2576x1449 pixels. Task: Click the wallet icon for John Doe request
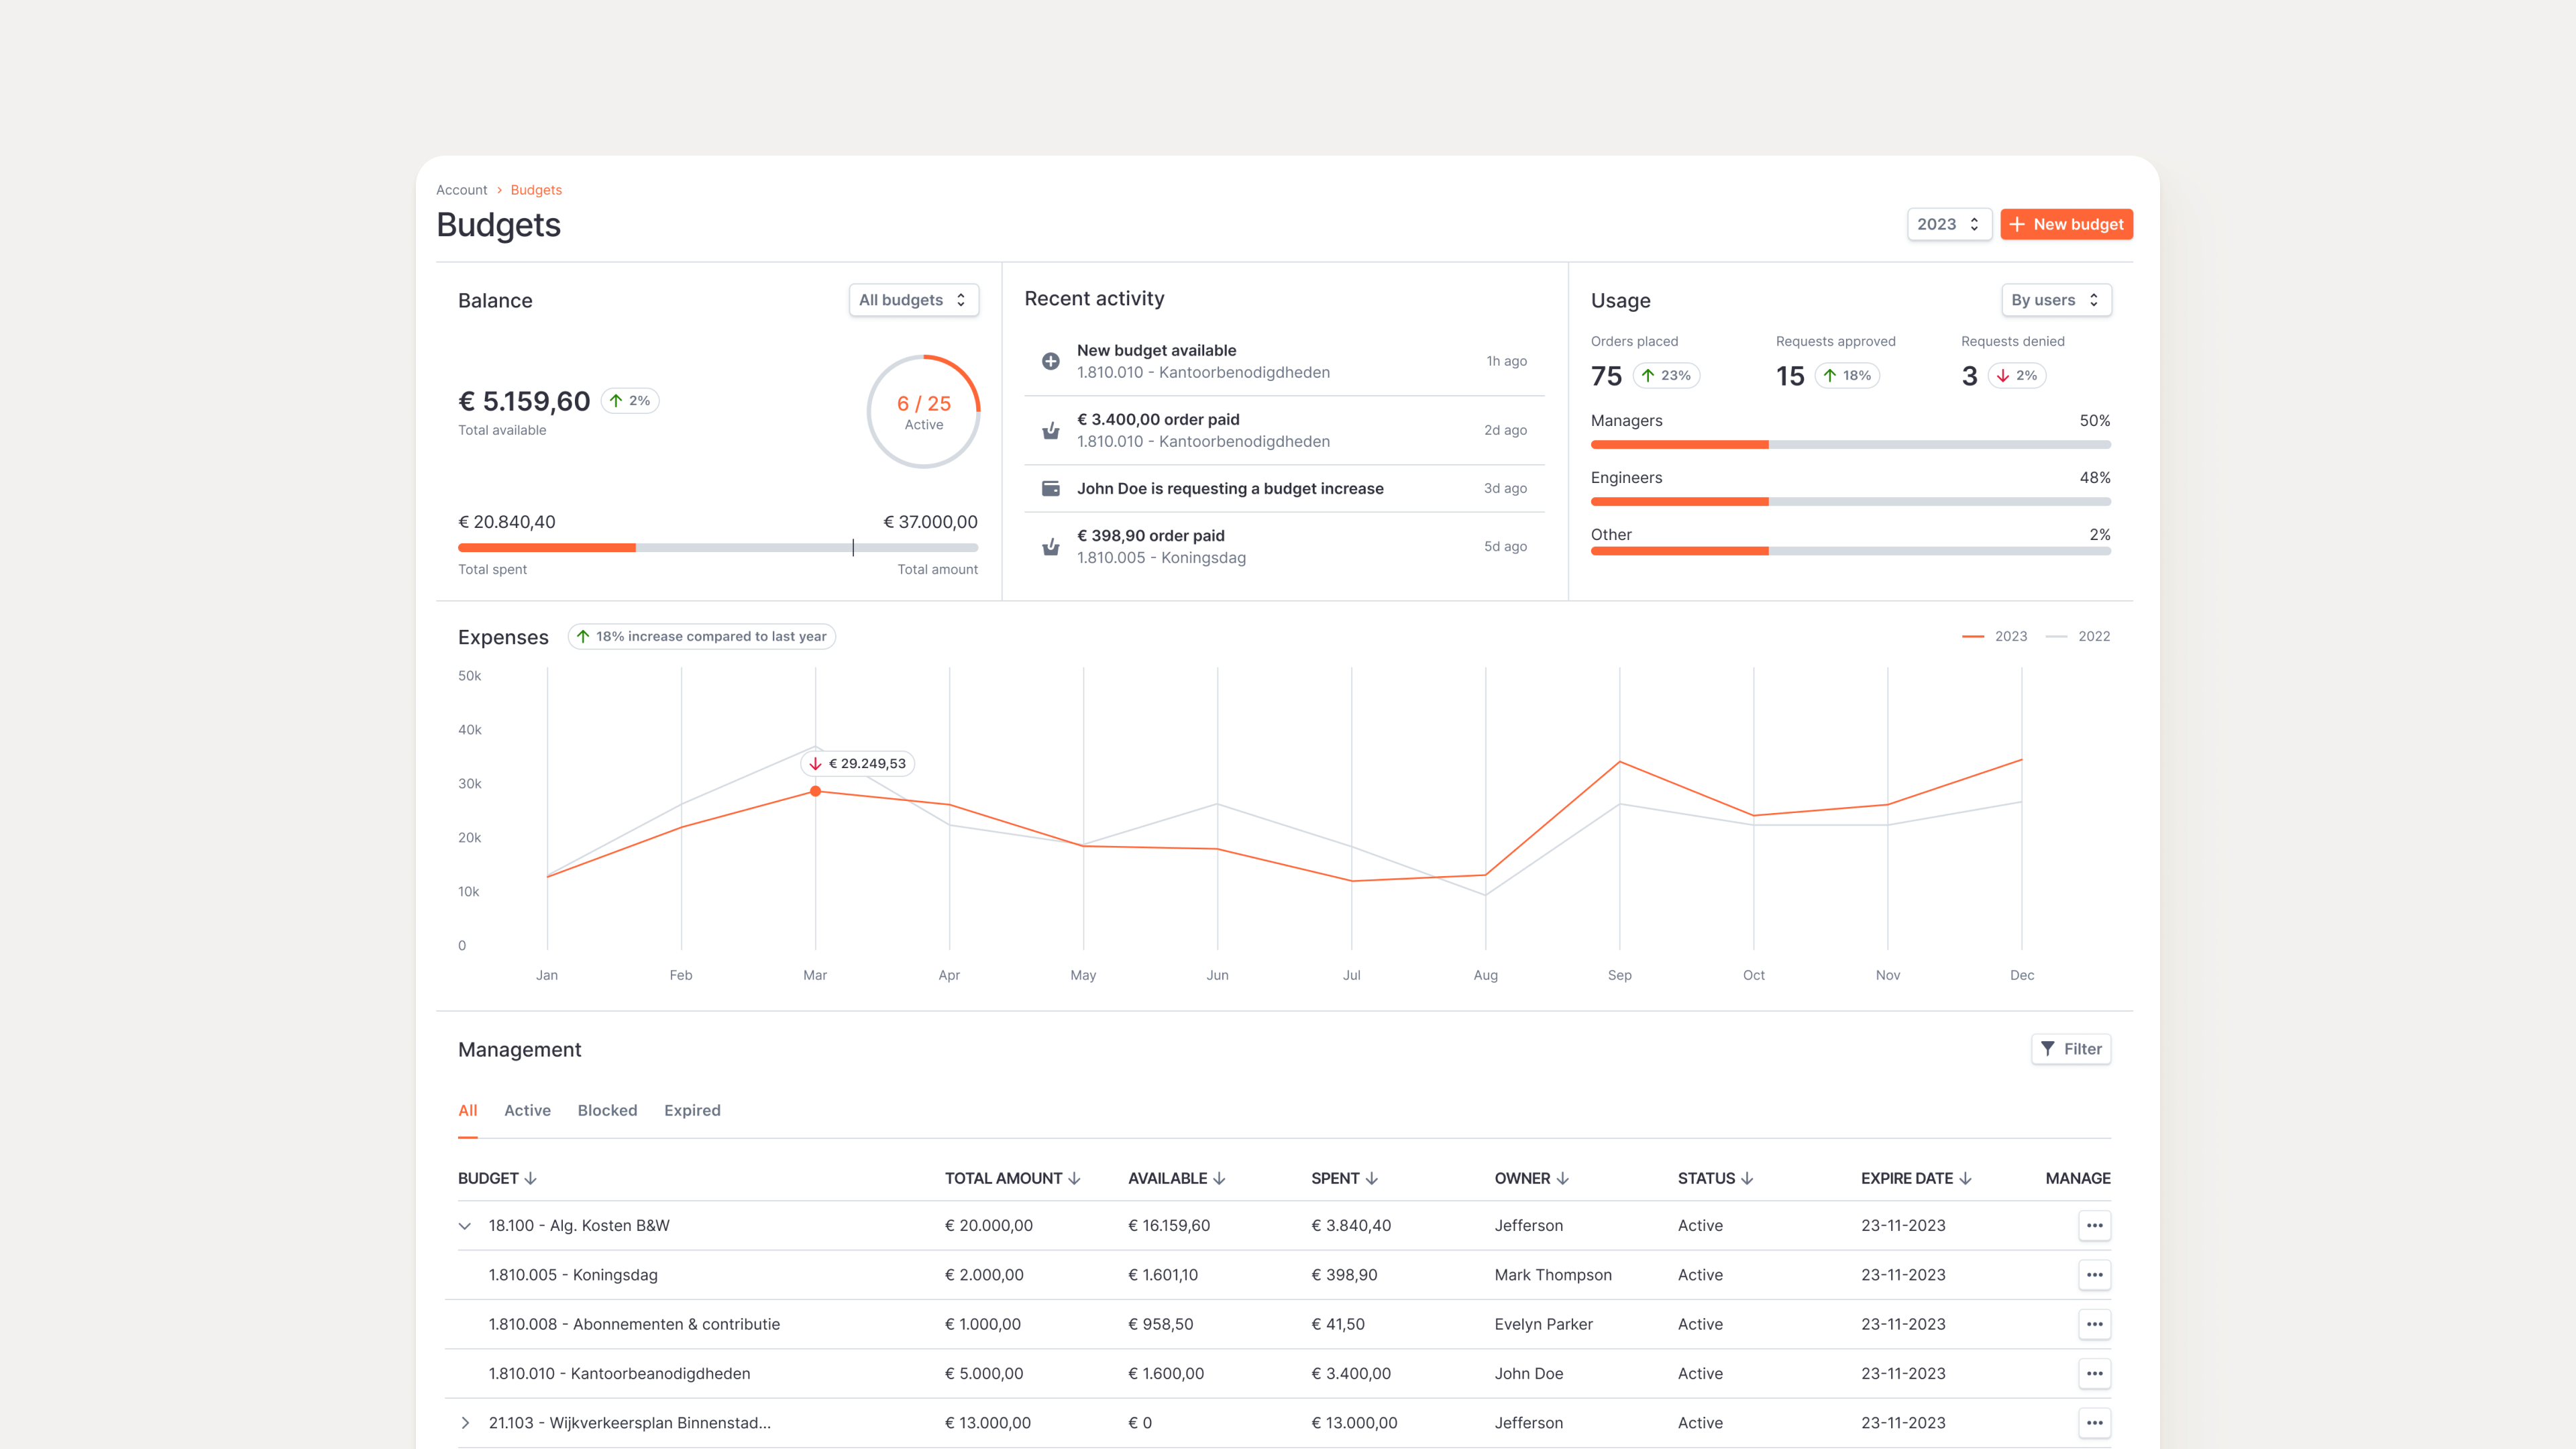[1050, 488]
